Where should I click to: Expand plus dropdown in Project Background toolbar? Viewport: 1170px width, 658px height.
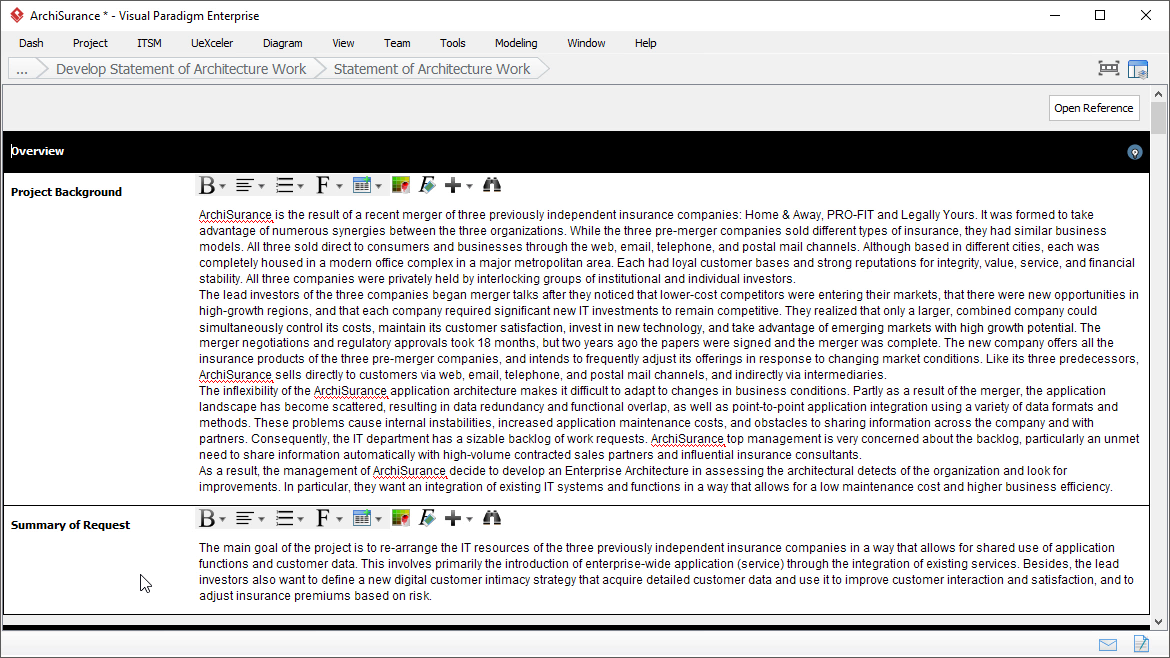[x=469, y=187]
